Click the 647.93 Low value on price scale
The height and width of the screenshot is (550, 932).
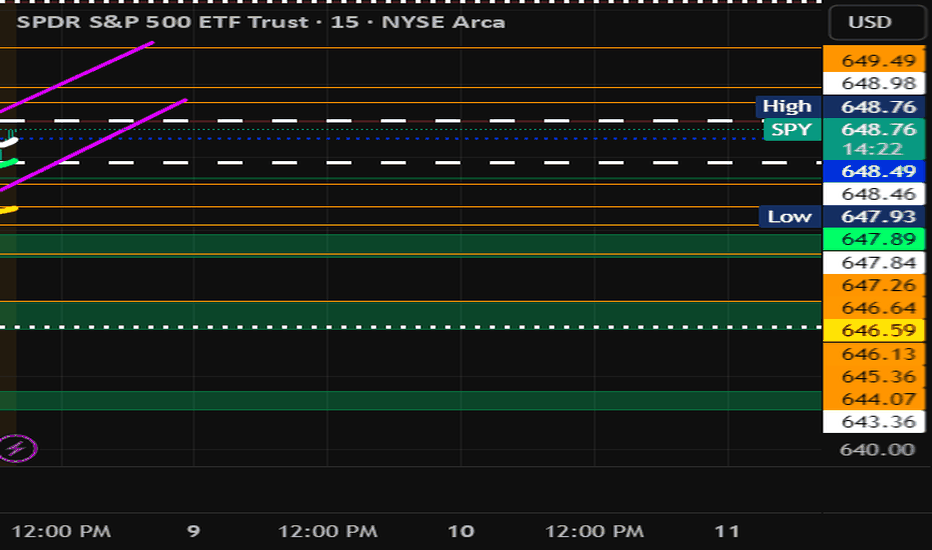pyautogui.click(x=874, y=216)
